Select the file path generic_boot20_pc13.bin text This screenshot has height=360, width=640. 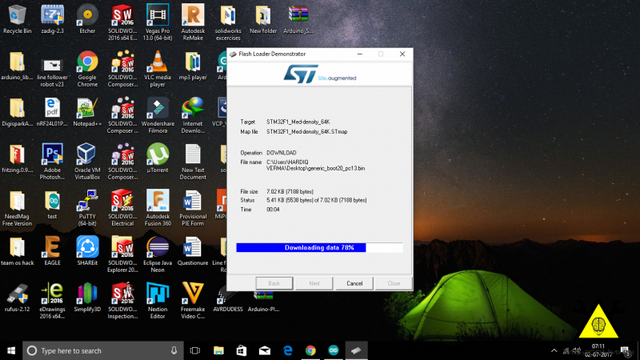pos(316,165)
